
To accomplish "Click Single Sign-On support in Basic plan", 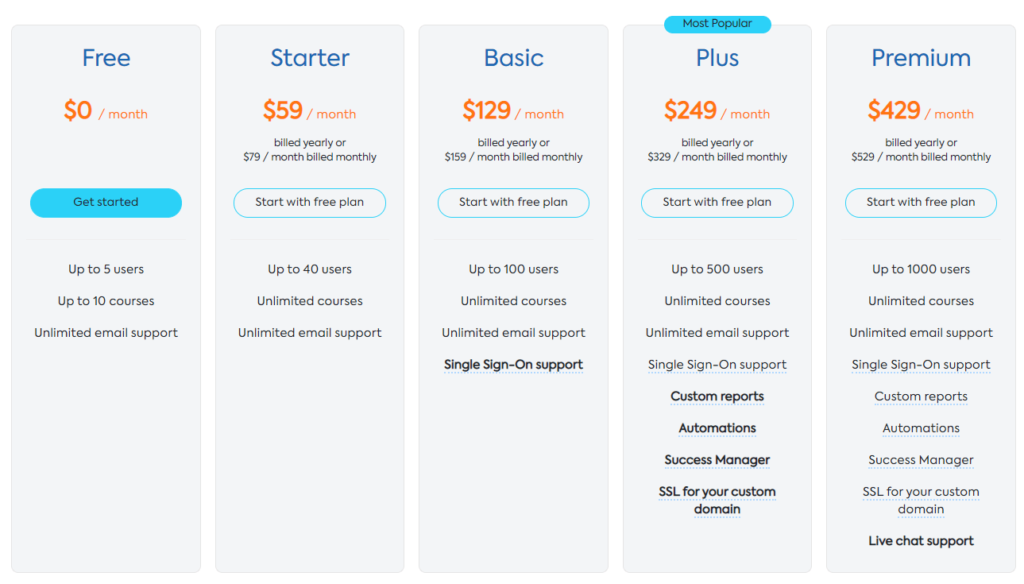I will (x=513, y=365).
